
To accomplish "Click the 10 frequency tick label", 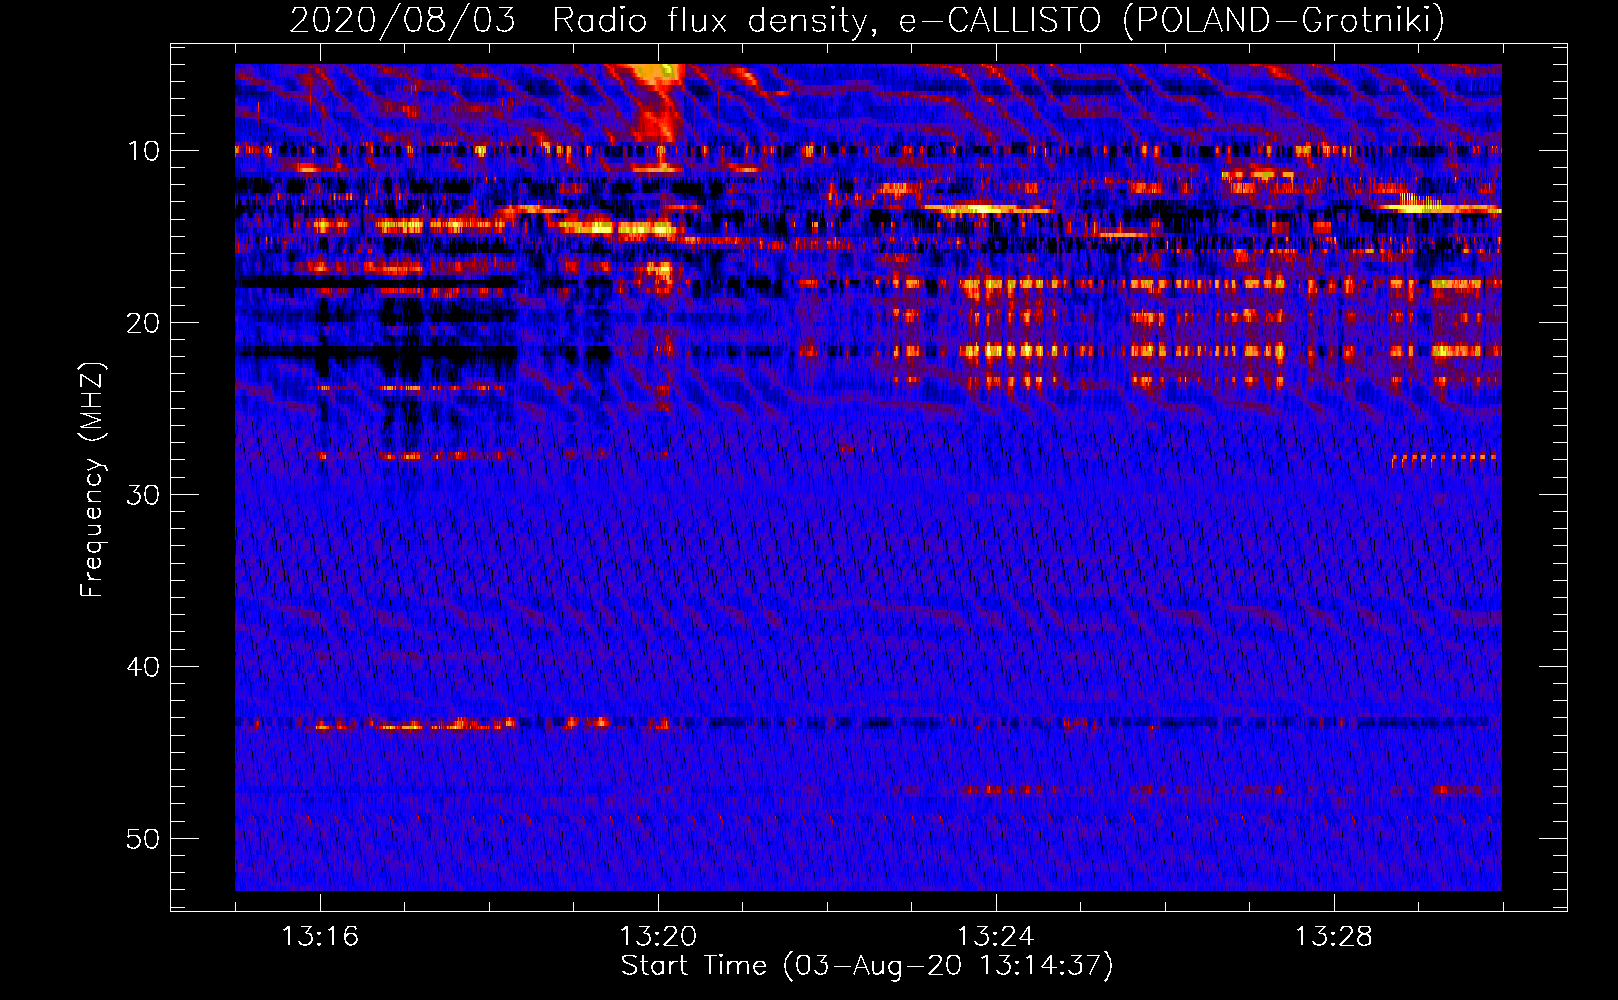I will [x=144, y=151].
